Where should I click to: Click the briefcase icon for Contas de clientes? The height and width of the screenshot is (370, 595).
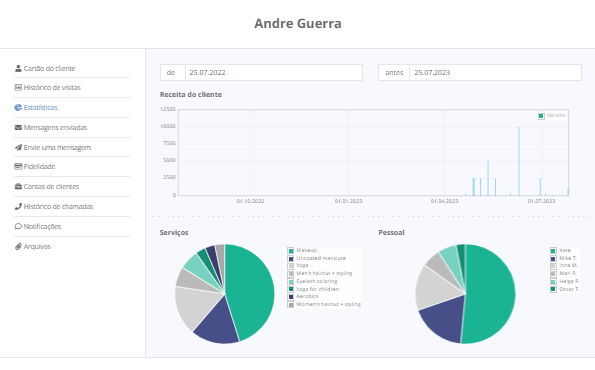pyautogui.click(x=18, y=186)
